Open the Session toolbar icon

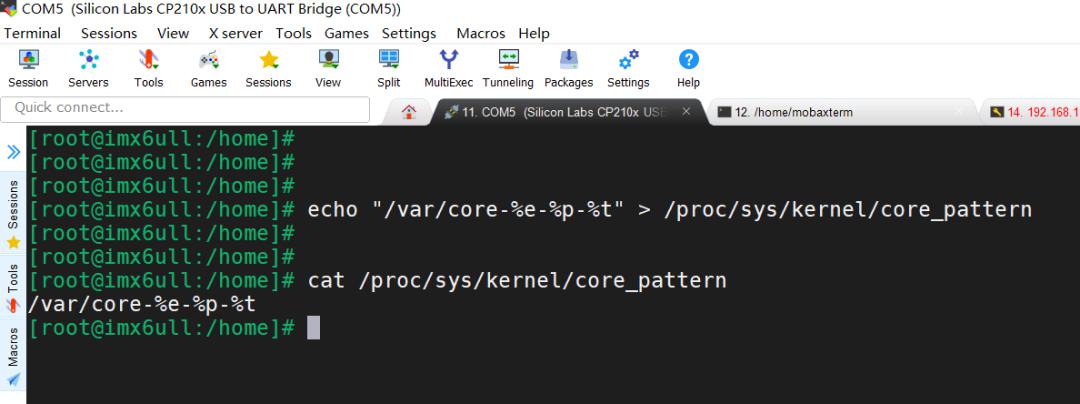pyautogui.click(x=28, y=68)
